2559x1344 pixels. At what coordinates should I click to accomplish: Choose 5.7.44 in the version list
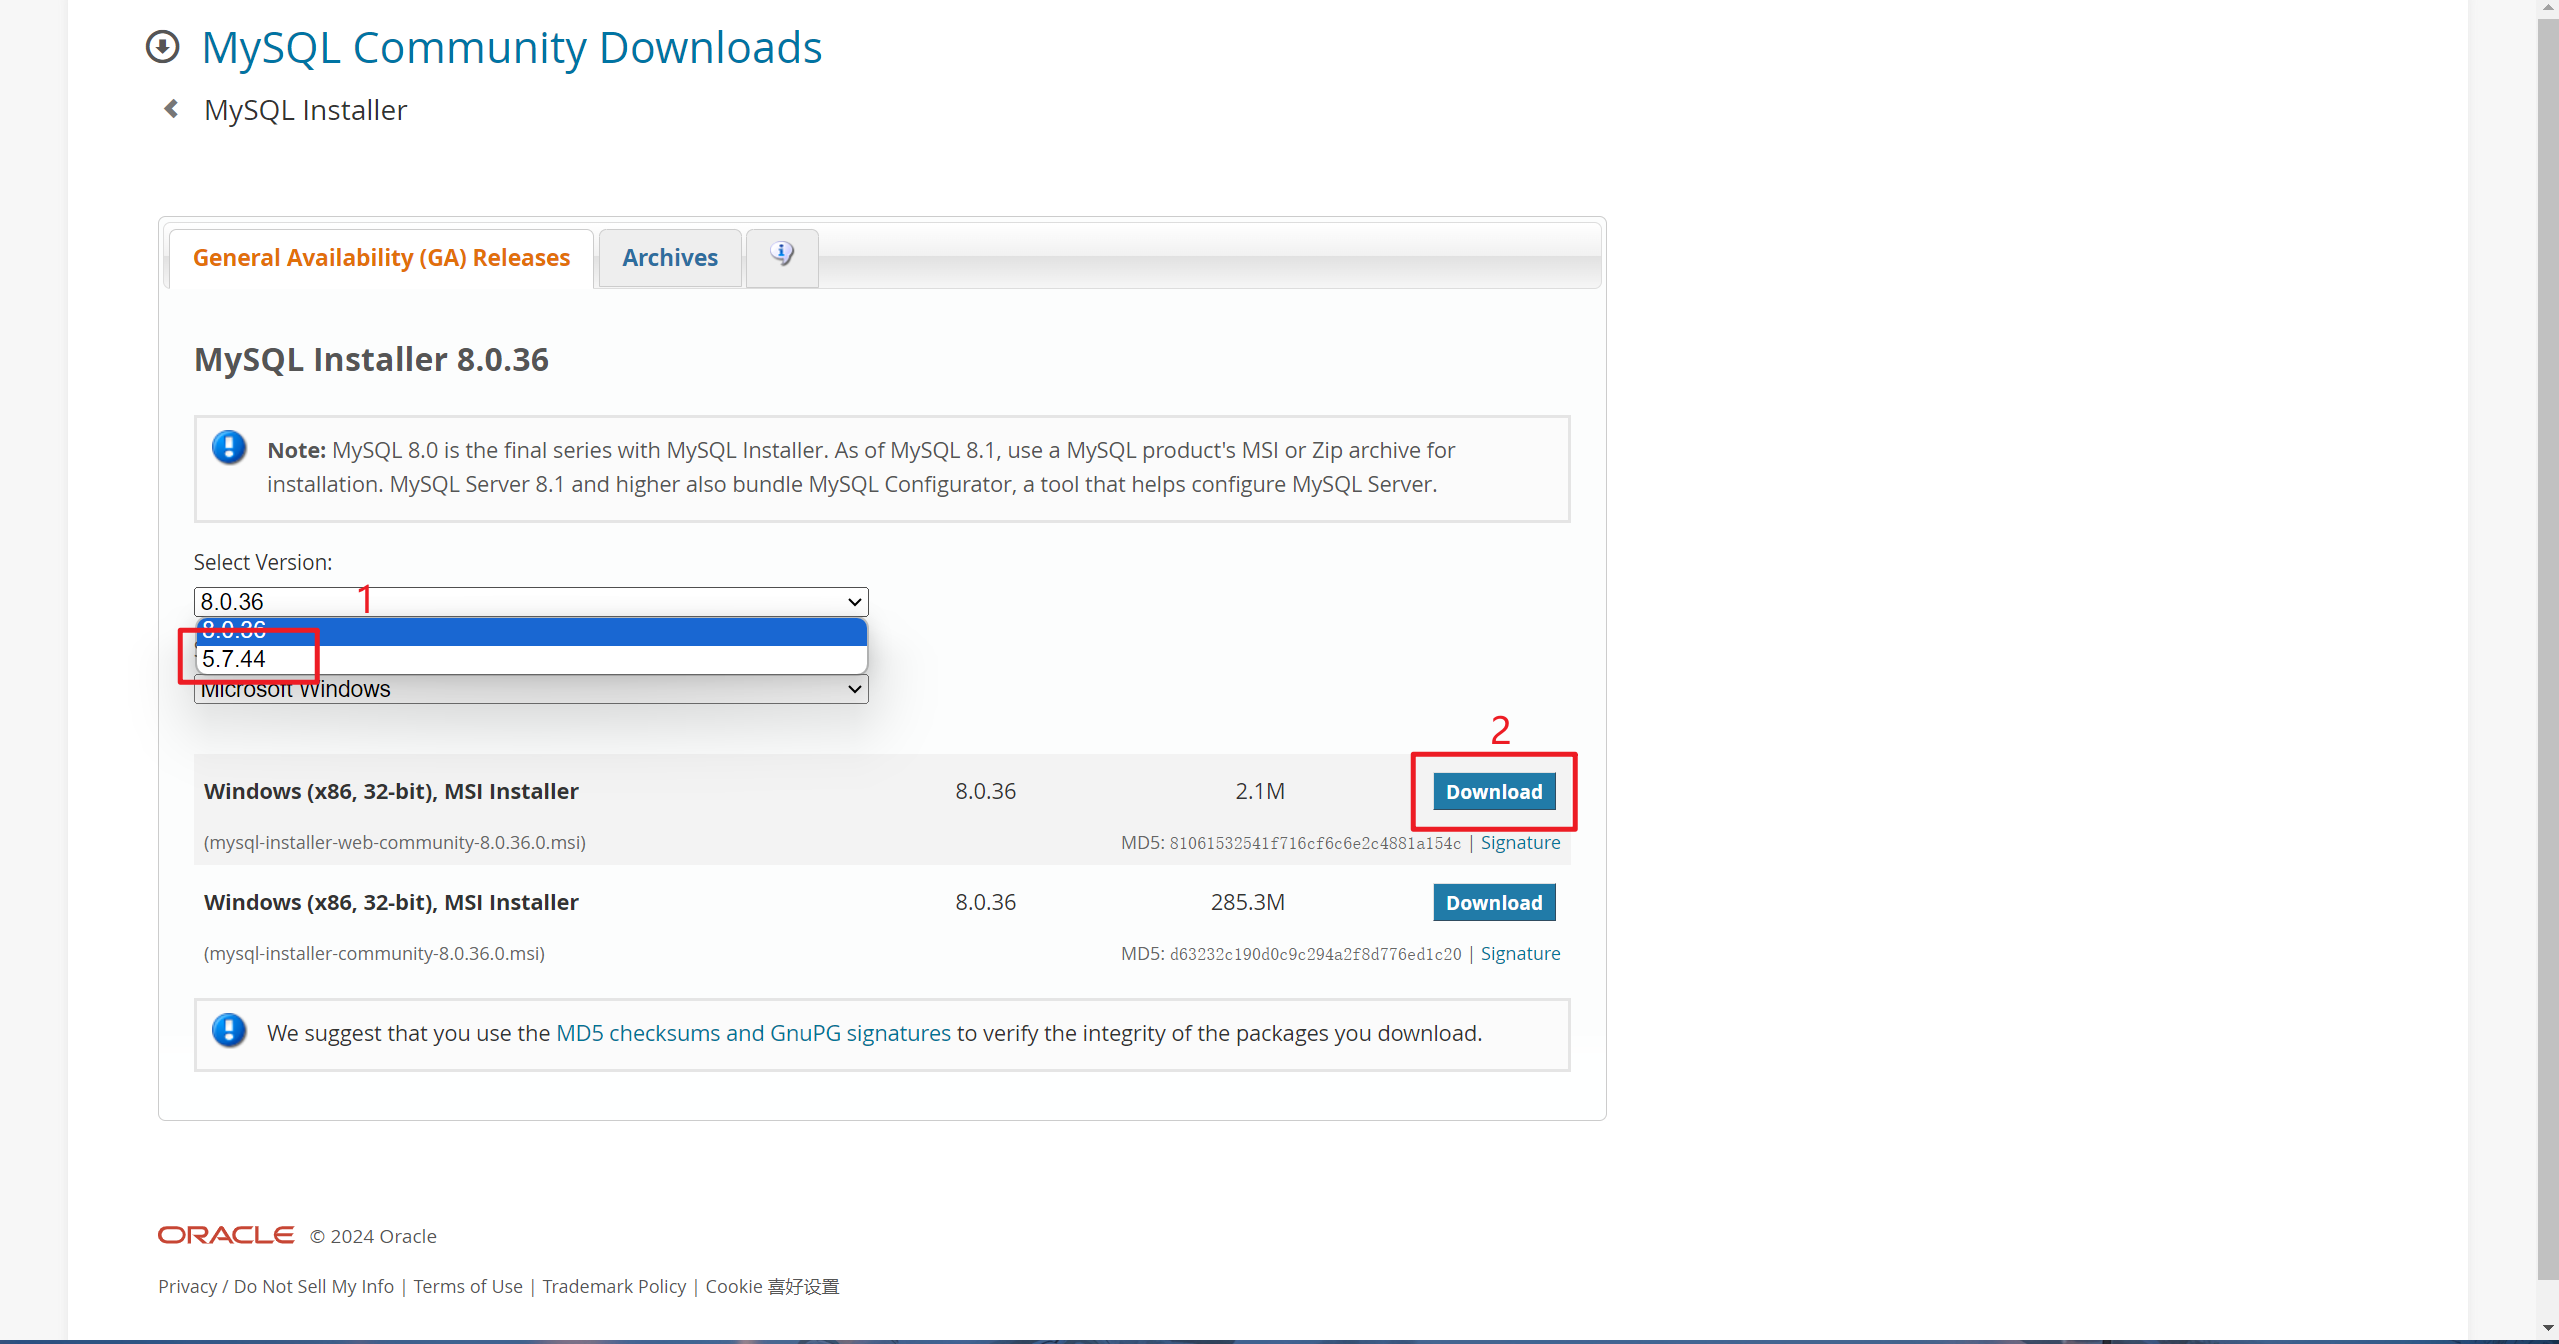(531, 659)
